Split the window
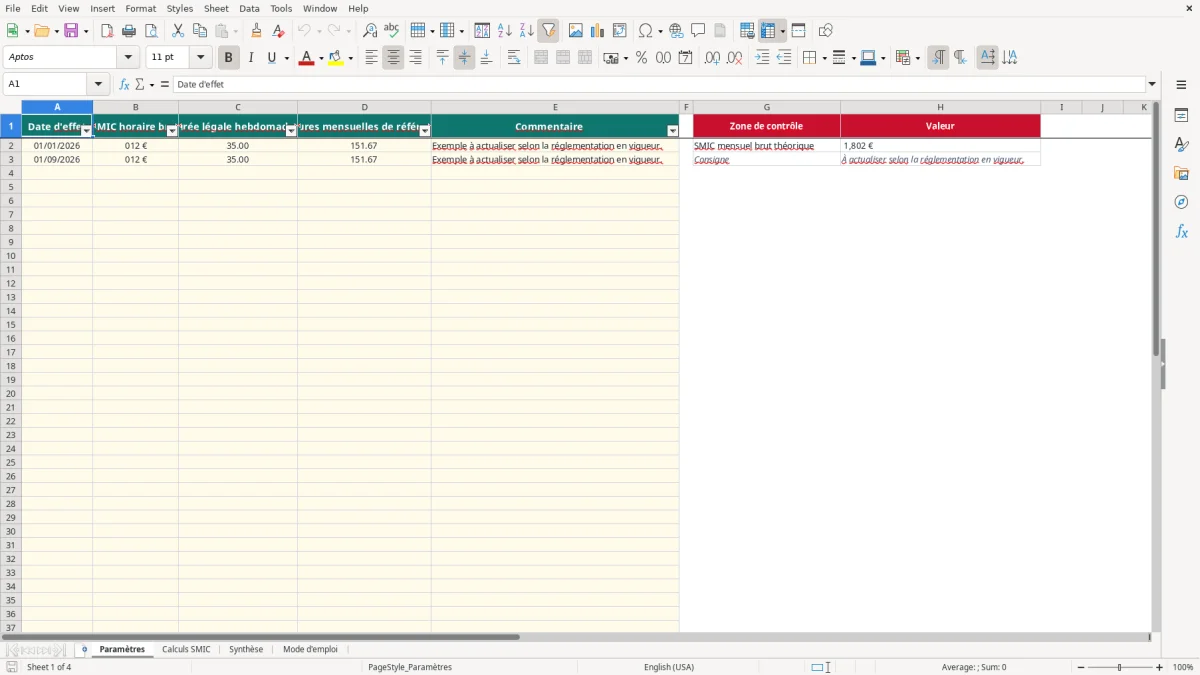 pyautogui.click(x=799, y=31)
